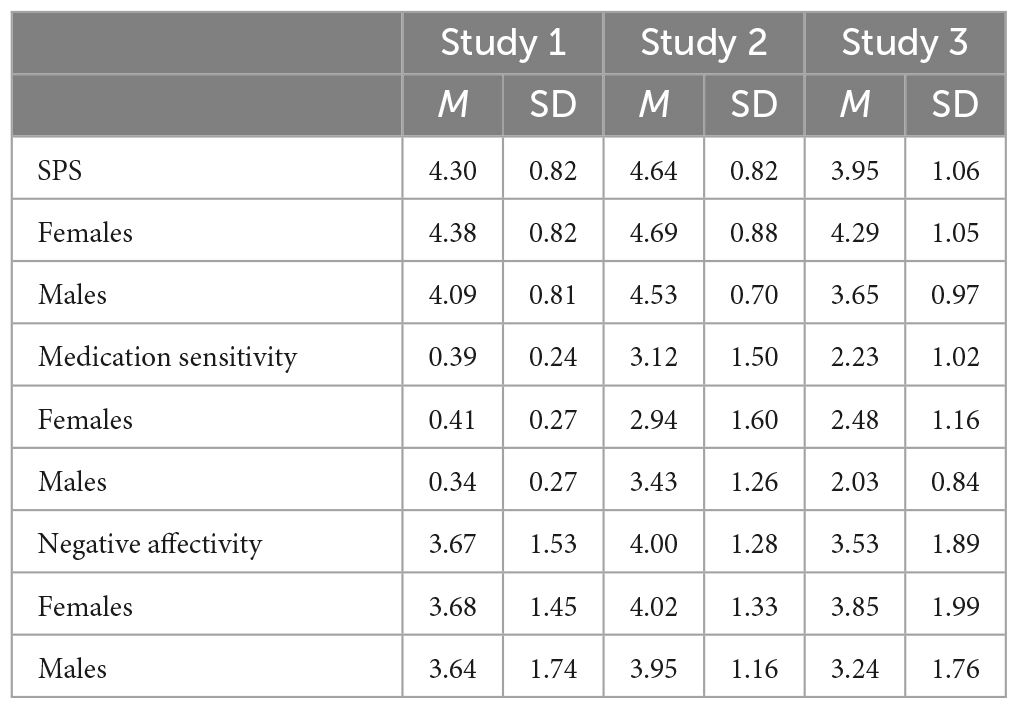This screenshot has width=1018, height=709.
Task: Click the SD subheader under Study 2
Action: (753, 104)
